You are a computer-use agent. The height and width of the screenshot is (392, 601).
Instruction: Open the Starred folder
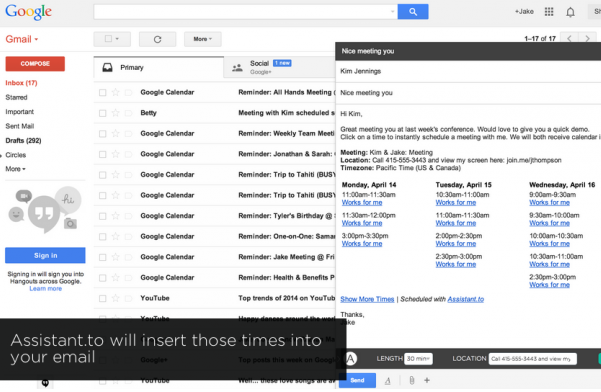(16, 97)
